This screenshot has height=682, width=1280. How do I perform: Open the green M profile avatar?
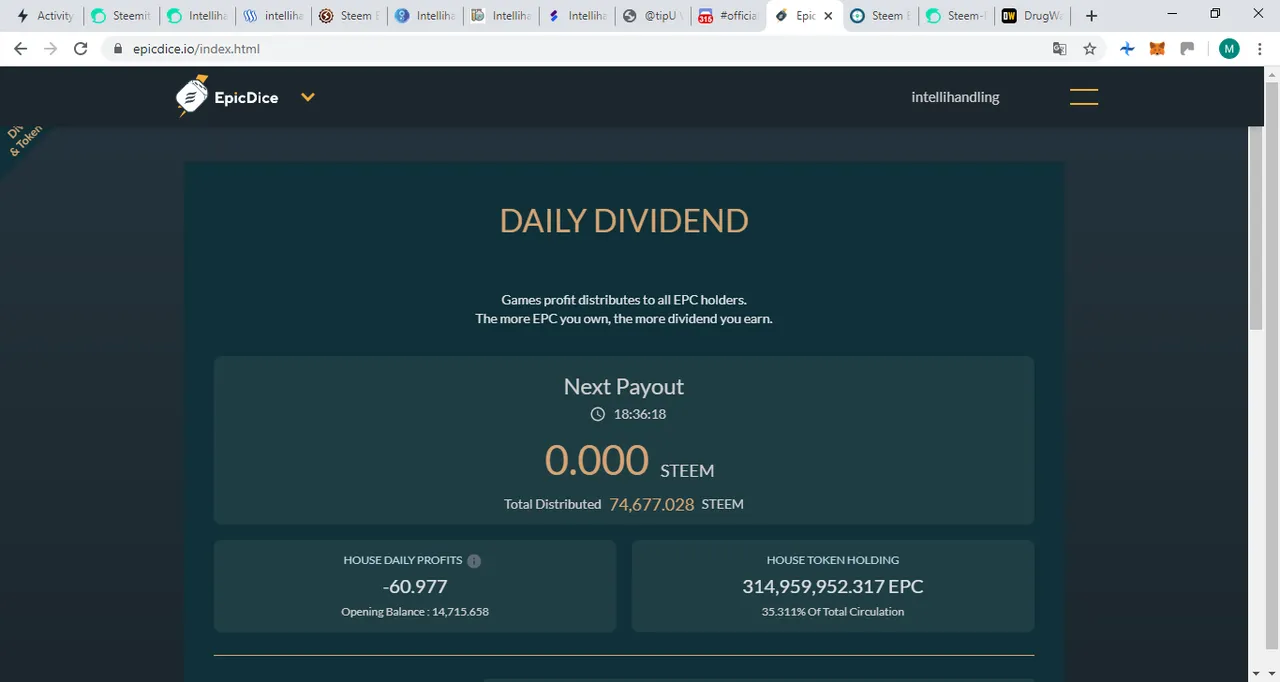[x=1229, y=48]
